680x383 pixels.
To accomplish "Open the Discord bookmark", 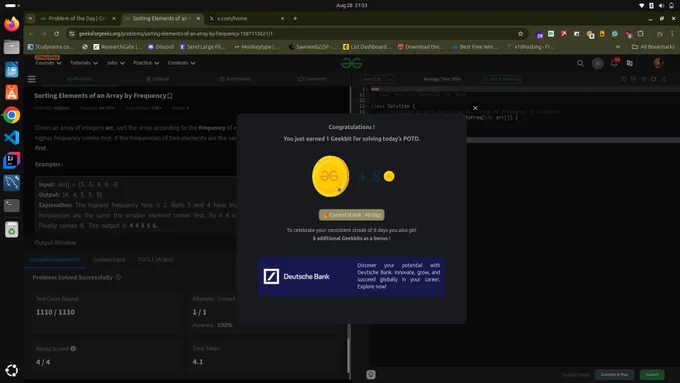I will click(161, 47).
